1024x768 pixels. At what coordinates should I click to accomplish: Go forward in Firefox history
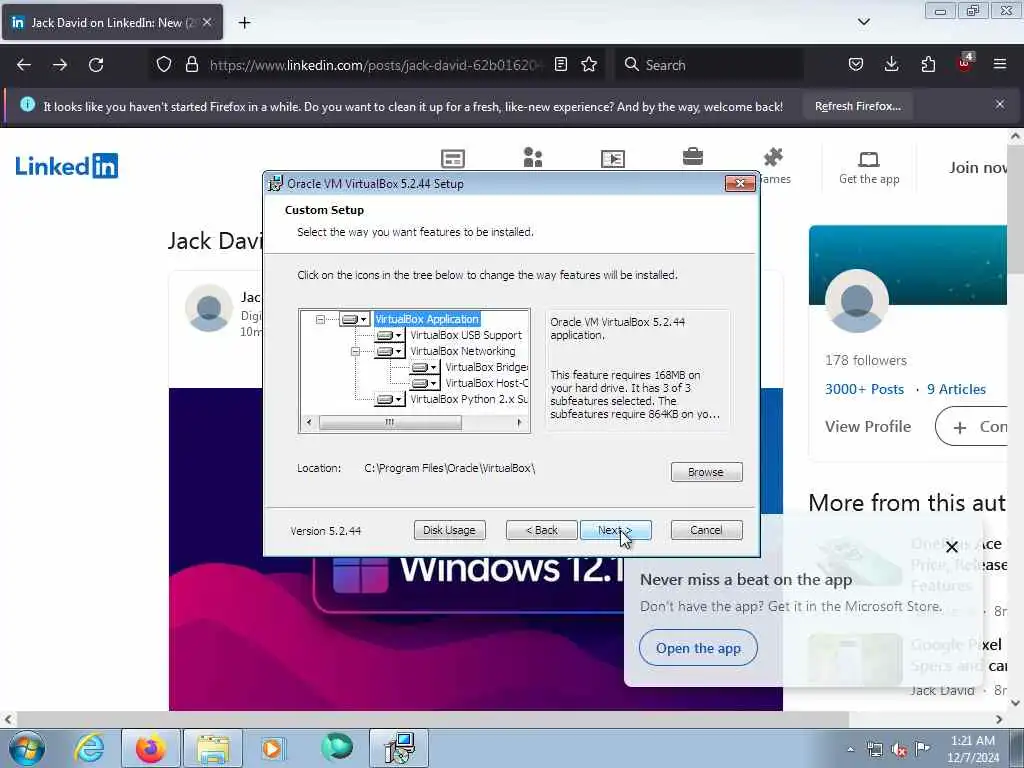pyautogui.click(x=60, y=65)
